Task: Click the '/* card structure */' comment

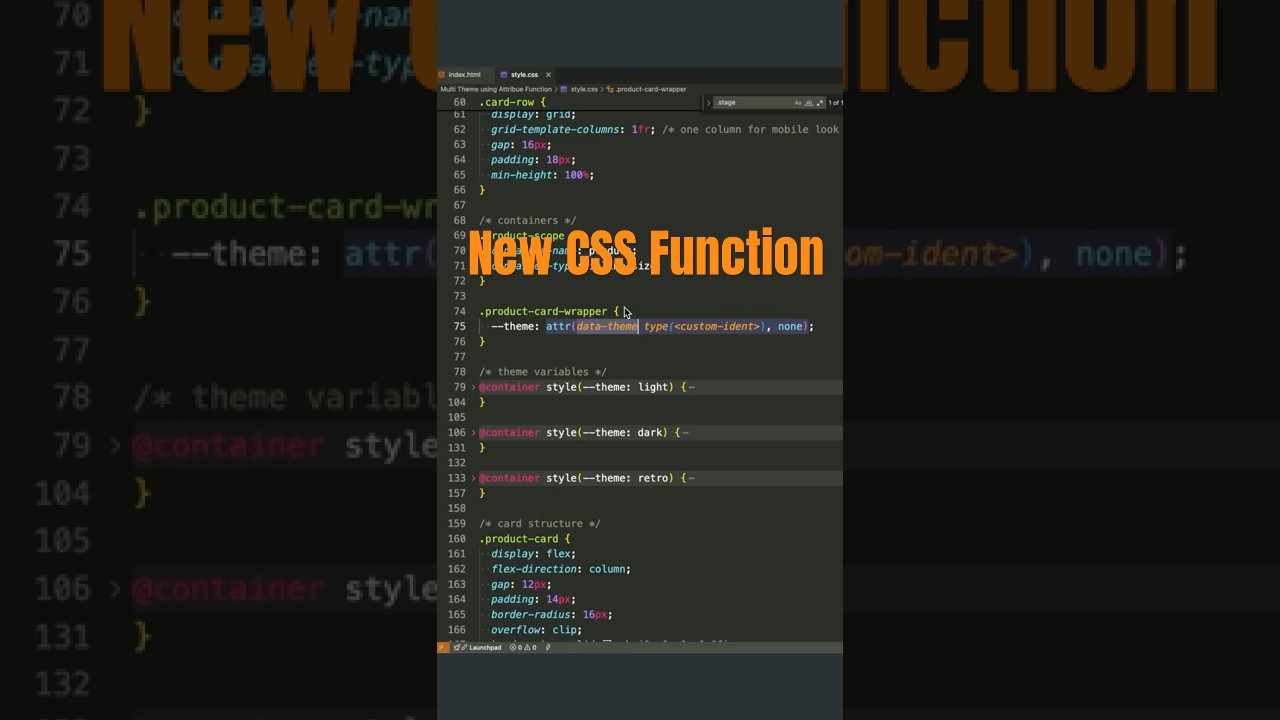Action: coord(539,524)
